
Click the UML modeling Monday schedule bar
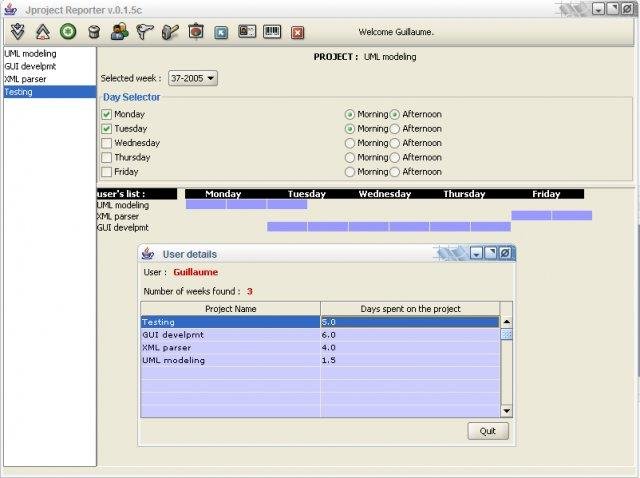tap(226, 204)
